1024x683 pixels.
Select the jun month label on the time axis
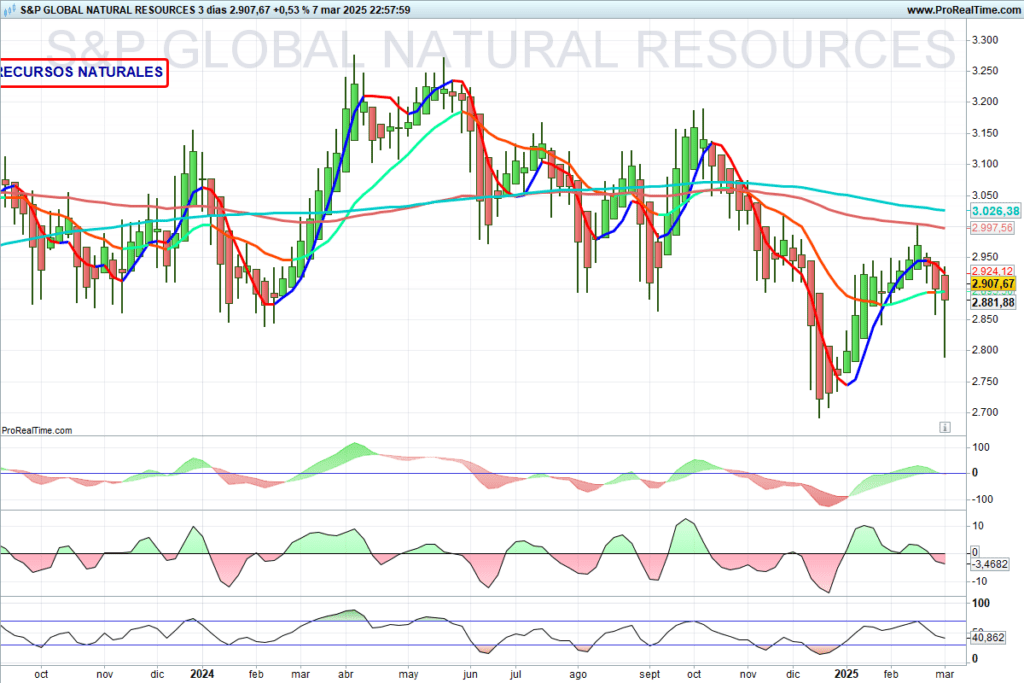pos(470,675)
